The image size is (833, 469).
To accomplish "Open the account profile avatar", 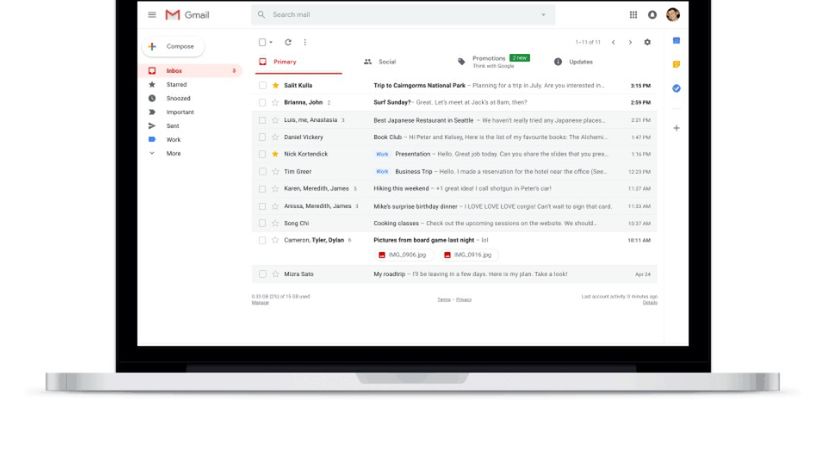I will (x=673, y=15).
